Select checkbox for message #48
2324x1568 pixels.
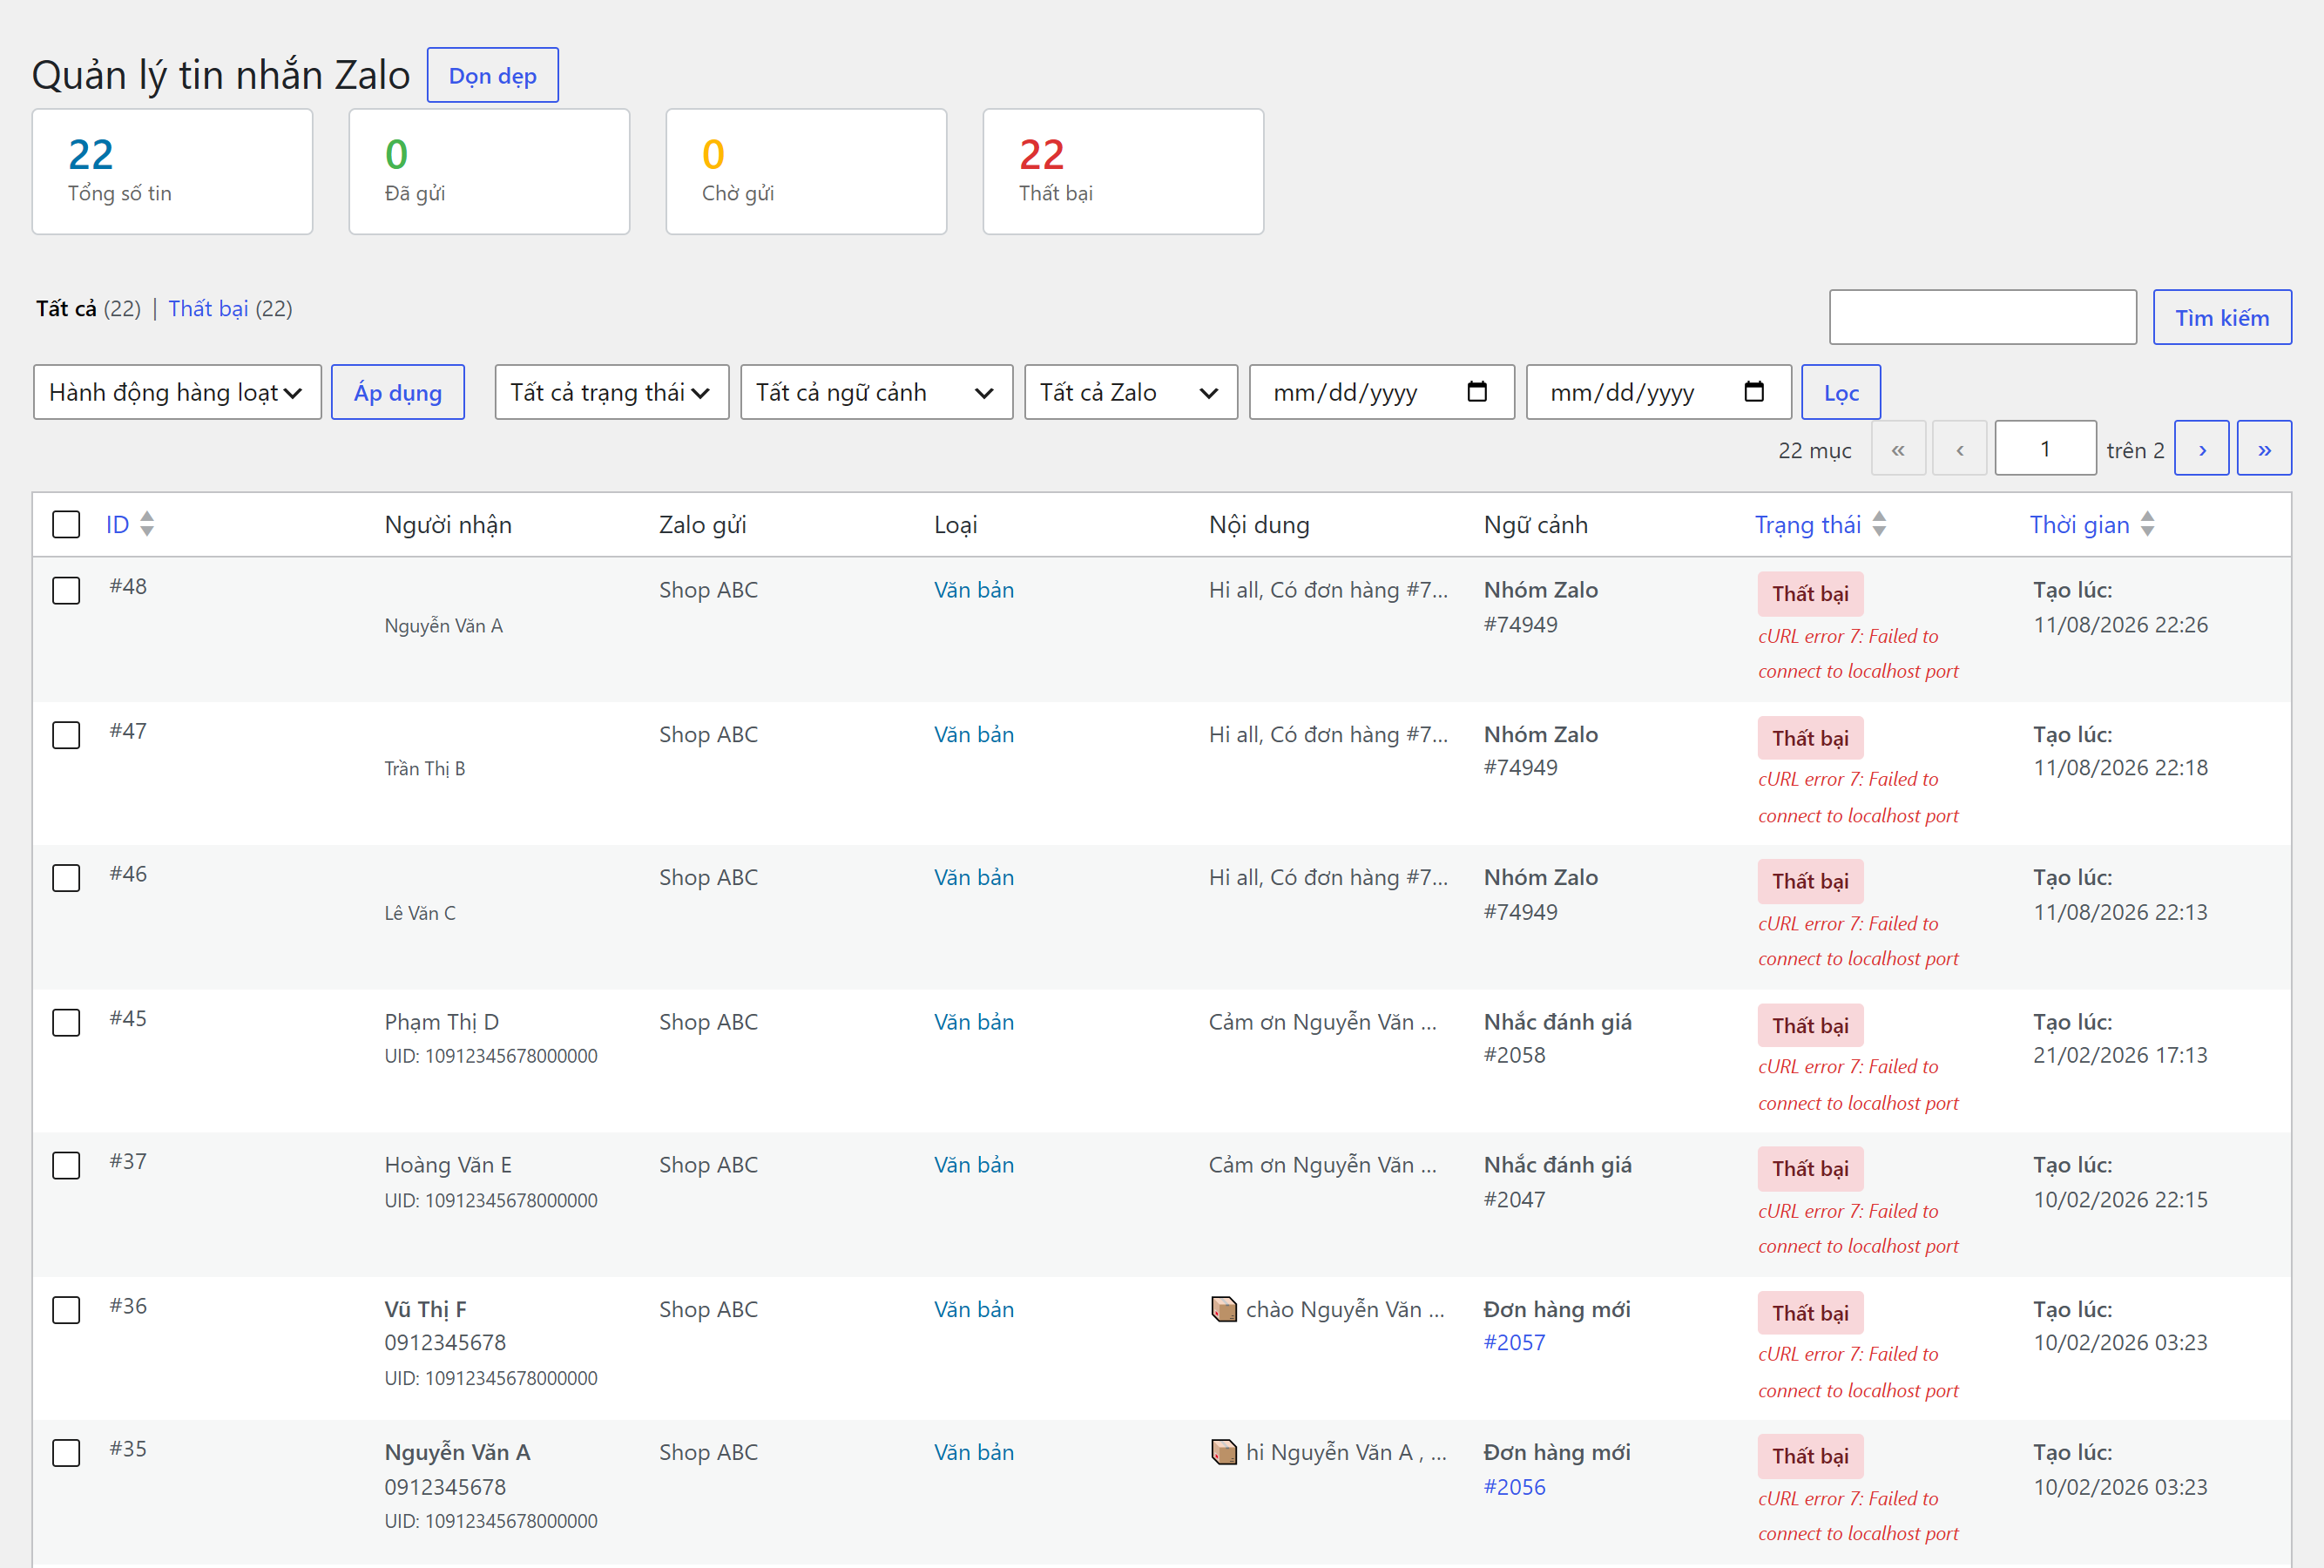[x=66, y=591]
